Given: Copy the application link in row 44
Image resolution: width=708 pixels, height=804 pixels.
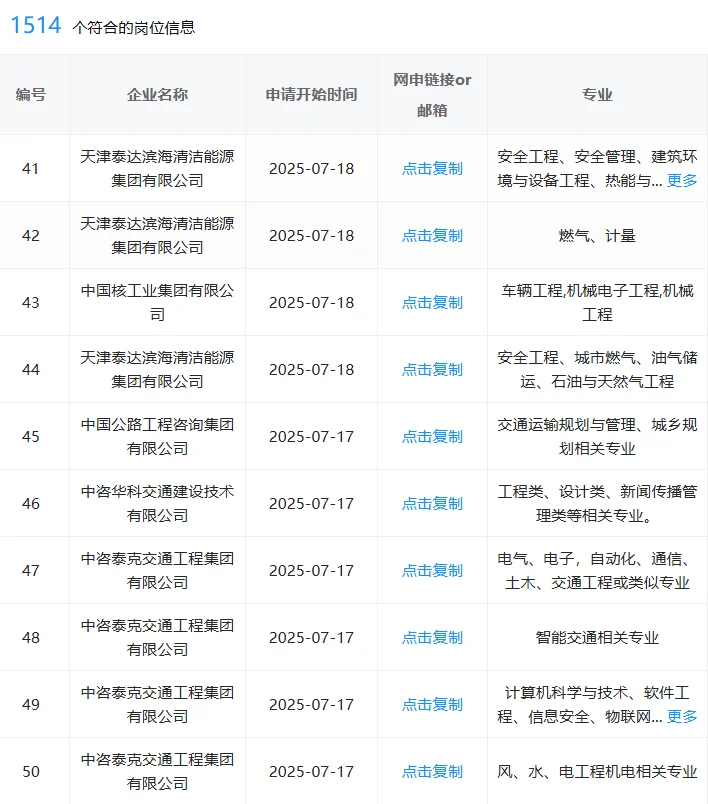Looking at the screenshot, I should click(x=432, y=370).
